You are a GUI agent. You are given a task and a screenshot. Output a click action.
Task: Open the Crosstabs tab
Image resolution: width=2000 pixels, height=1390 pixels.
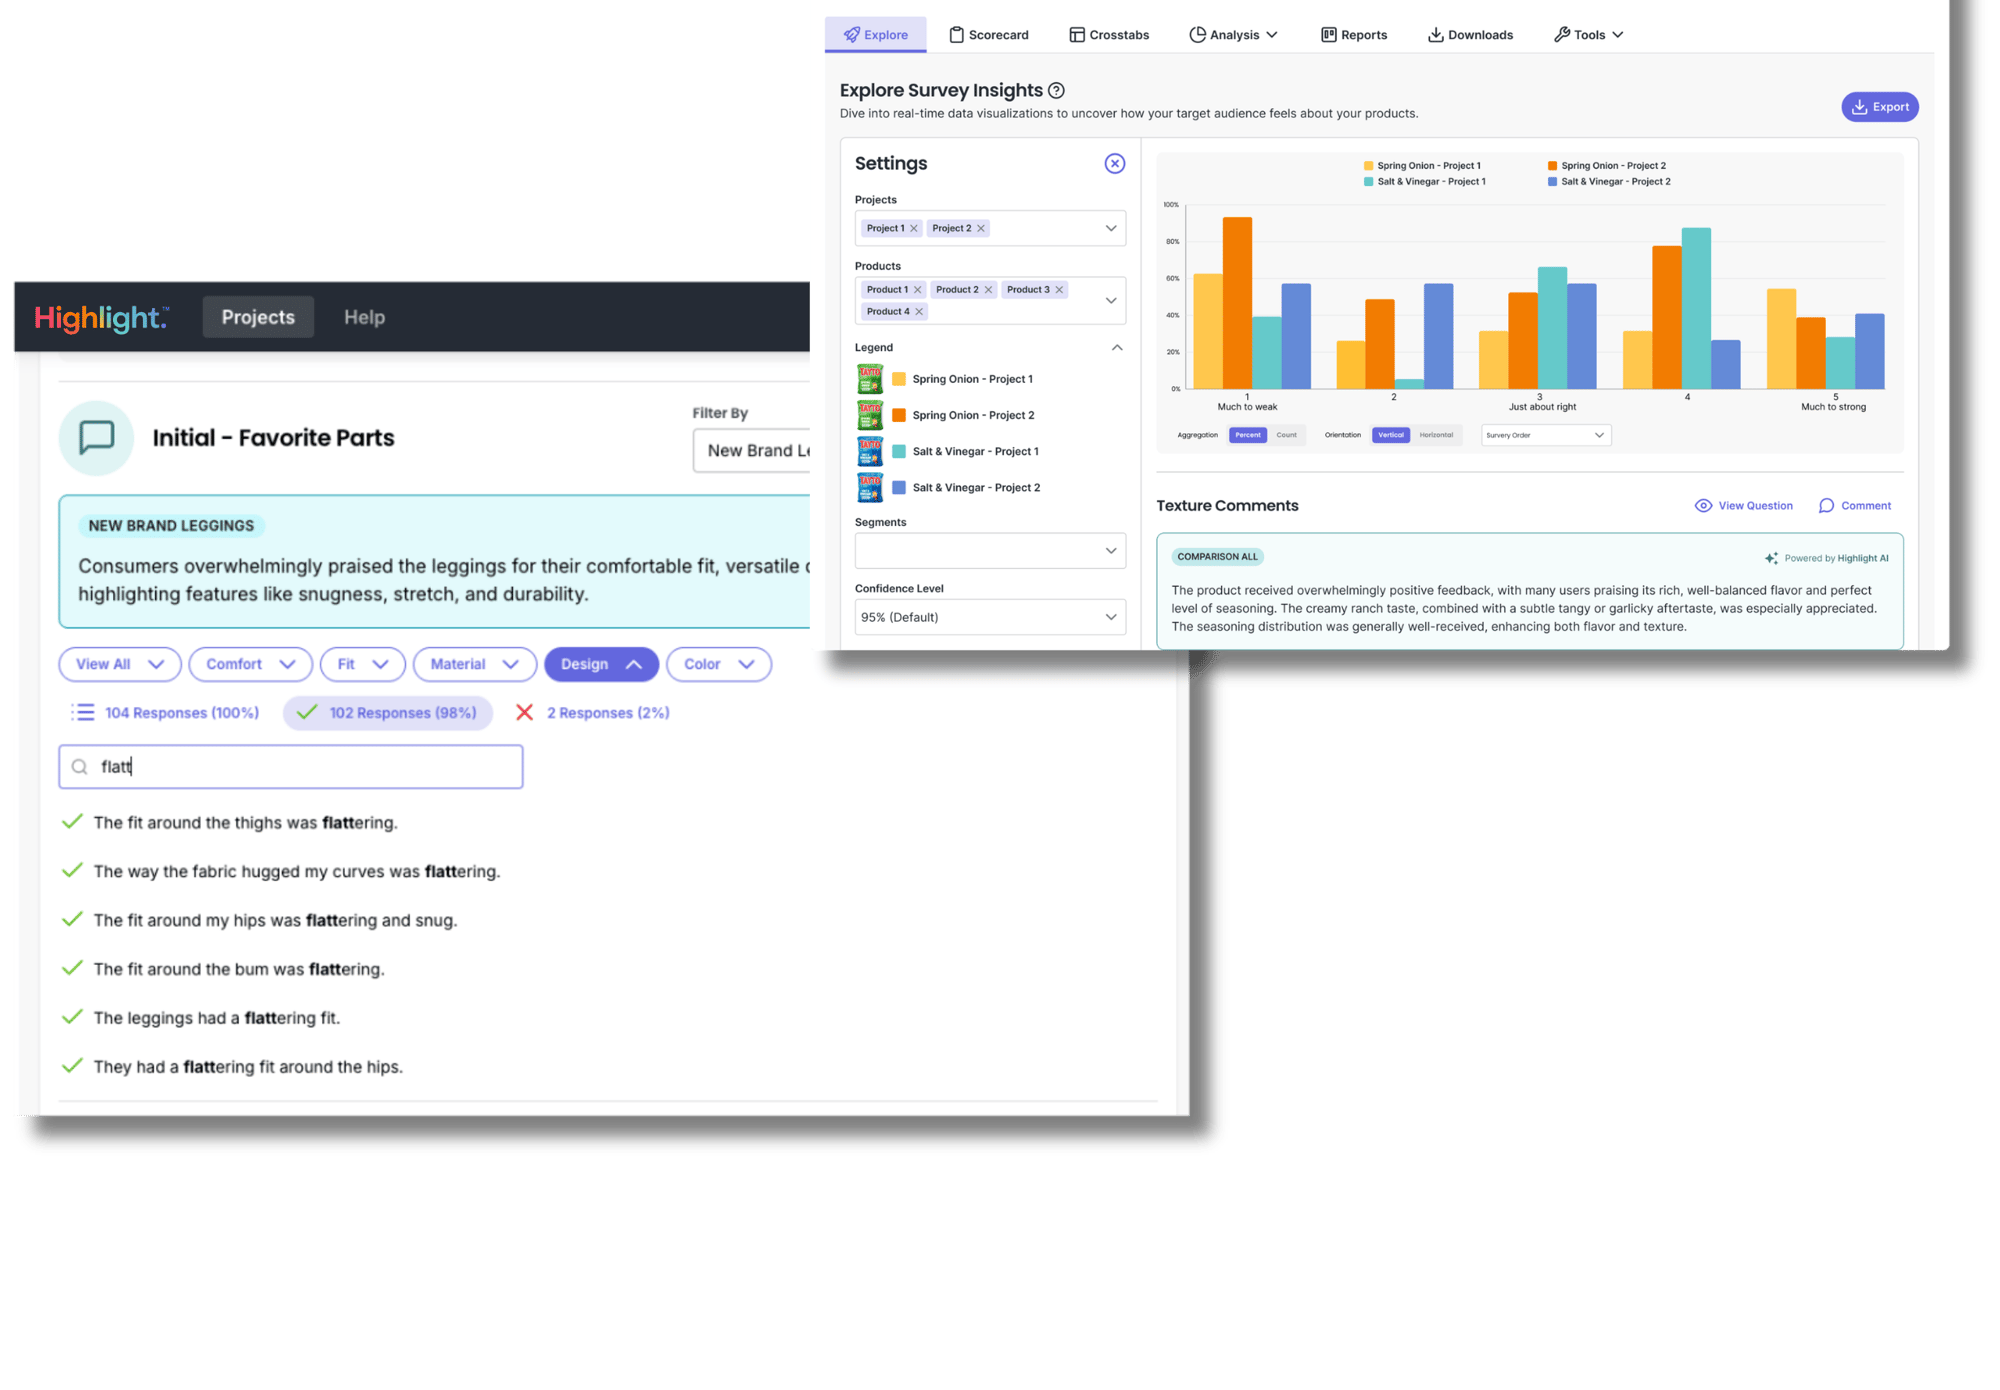pos(1109,35)
